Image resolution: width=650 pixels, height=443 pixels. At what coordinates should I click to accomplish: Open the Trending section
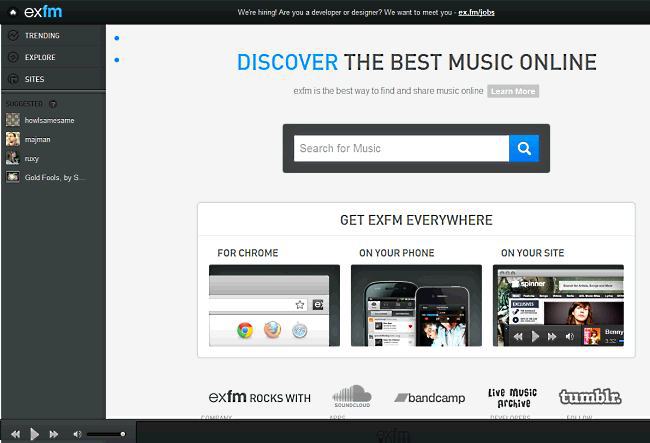pyautogui.click(x=53, y=36)
